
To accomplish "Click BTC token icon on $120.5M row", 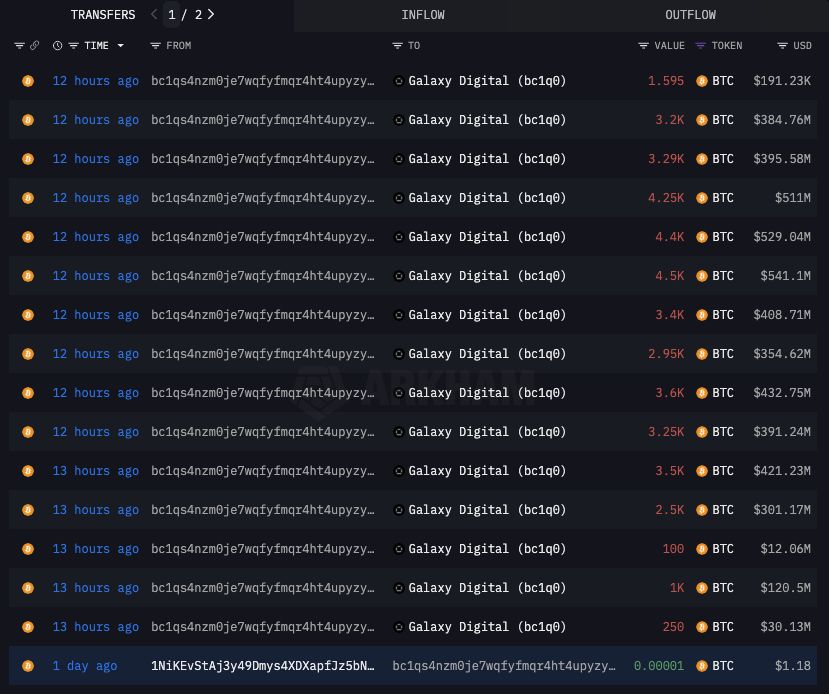I will (x=702, y=588).
